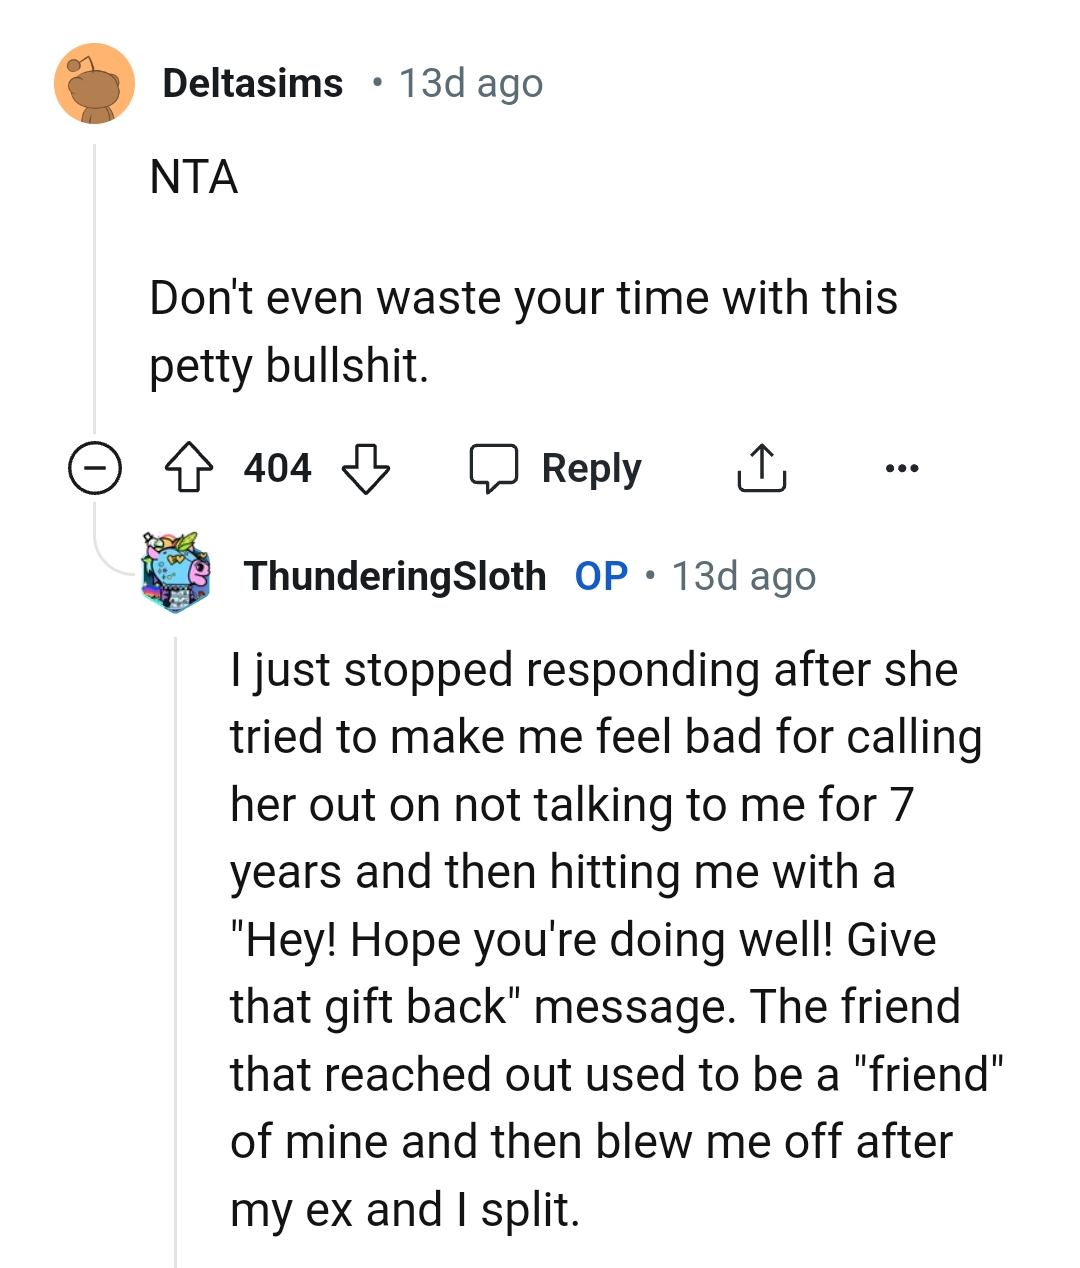Viewport: 1080px width, 1268px height.
Task: Click the 13d ago timestamp on OP's reply
Action: pyautogui.click(x=742, y=575)
